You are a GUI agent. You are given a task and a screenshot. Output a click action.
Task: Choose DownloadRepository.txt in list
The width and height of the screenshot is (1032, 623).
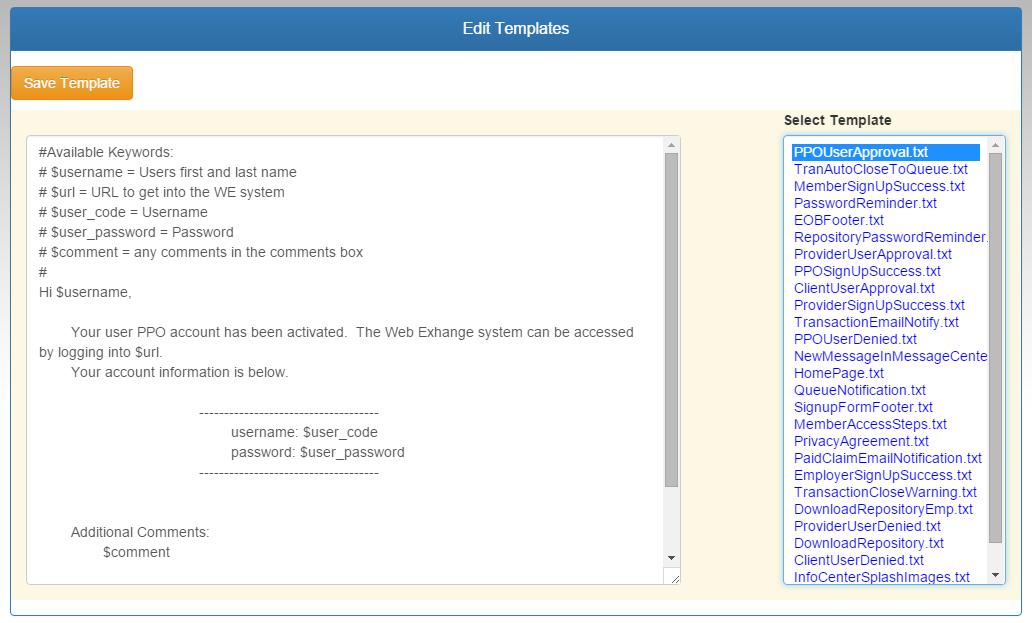pos(868,543)
